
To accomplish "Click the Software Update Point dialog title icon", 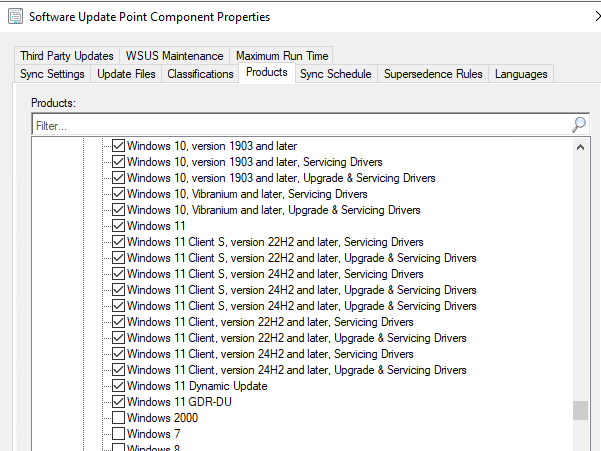I will (15, 16).
